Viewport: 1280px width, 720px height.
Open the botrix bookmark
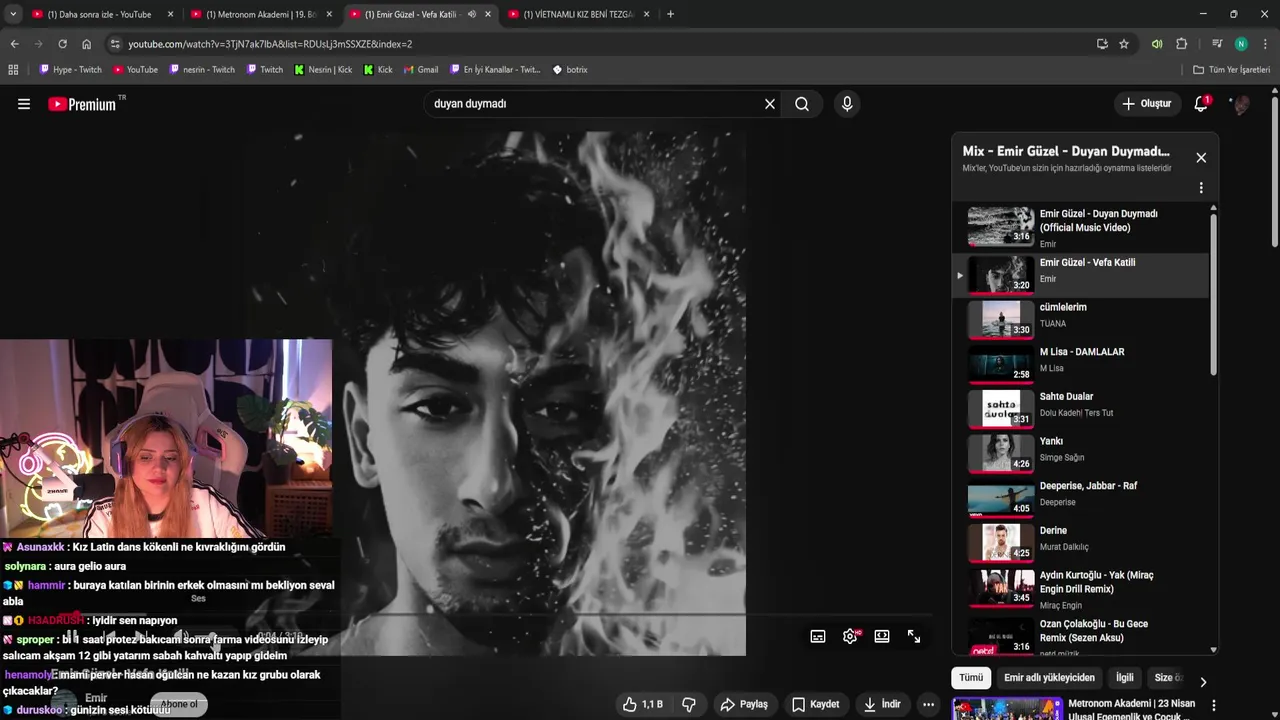pyautogui.click(x=570, y=70)
